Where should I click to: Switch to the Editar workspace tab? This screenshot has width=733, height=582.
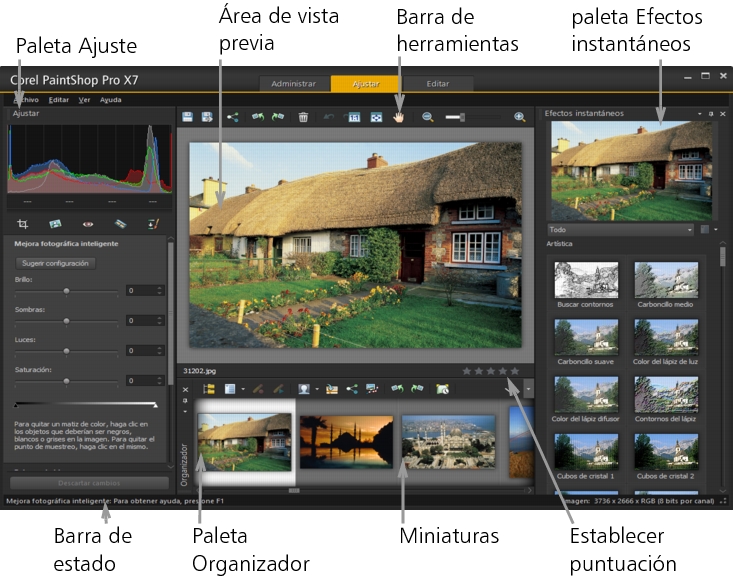click(x=437, y=84)
